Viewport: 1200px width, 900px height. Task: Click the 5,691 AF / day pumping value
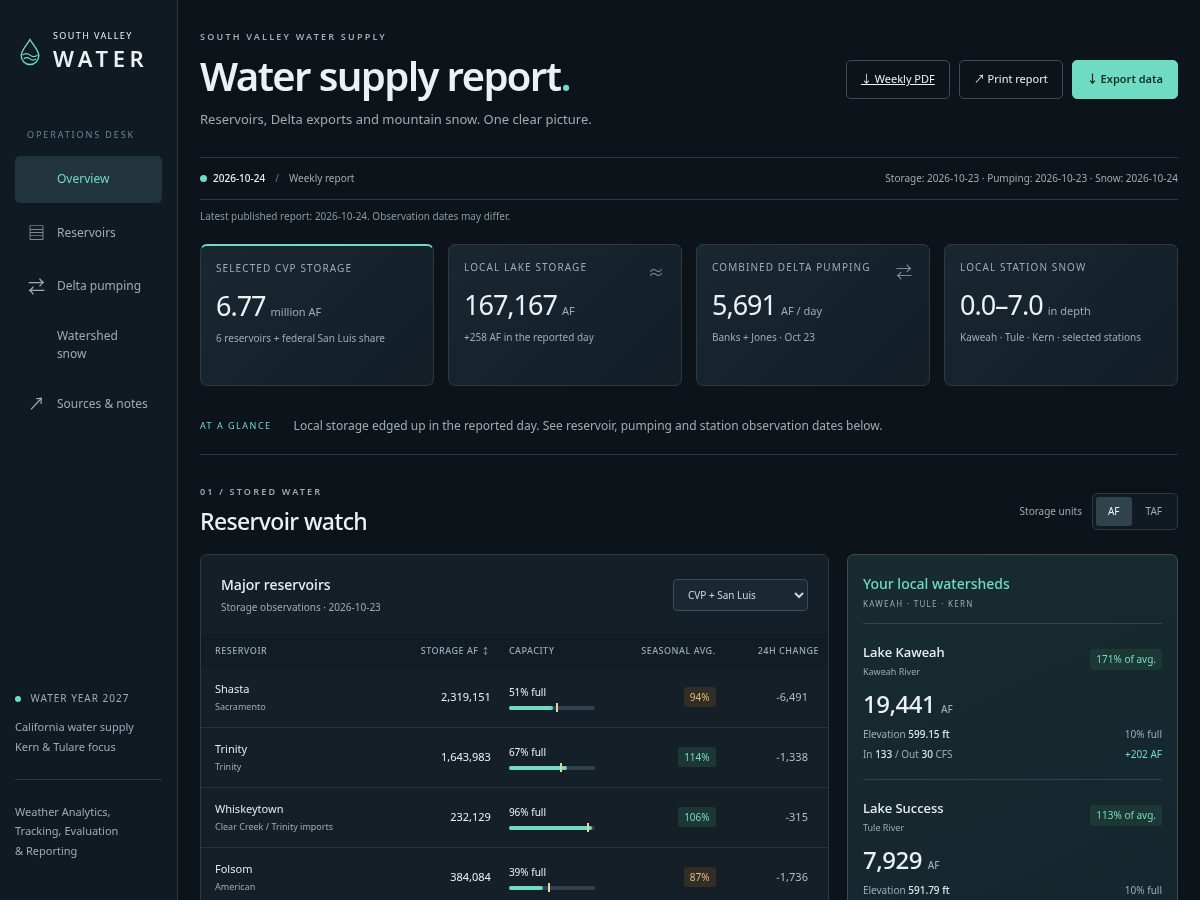pyautogui.click(x=767, y=306)
